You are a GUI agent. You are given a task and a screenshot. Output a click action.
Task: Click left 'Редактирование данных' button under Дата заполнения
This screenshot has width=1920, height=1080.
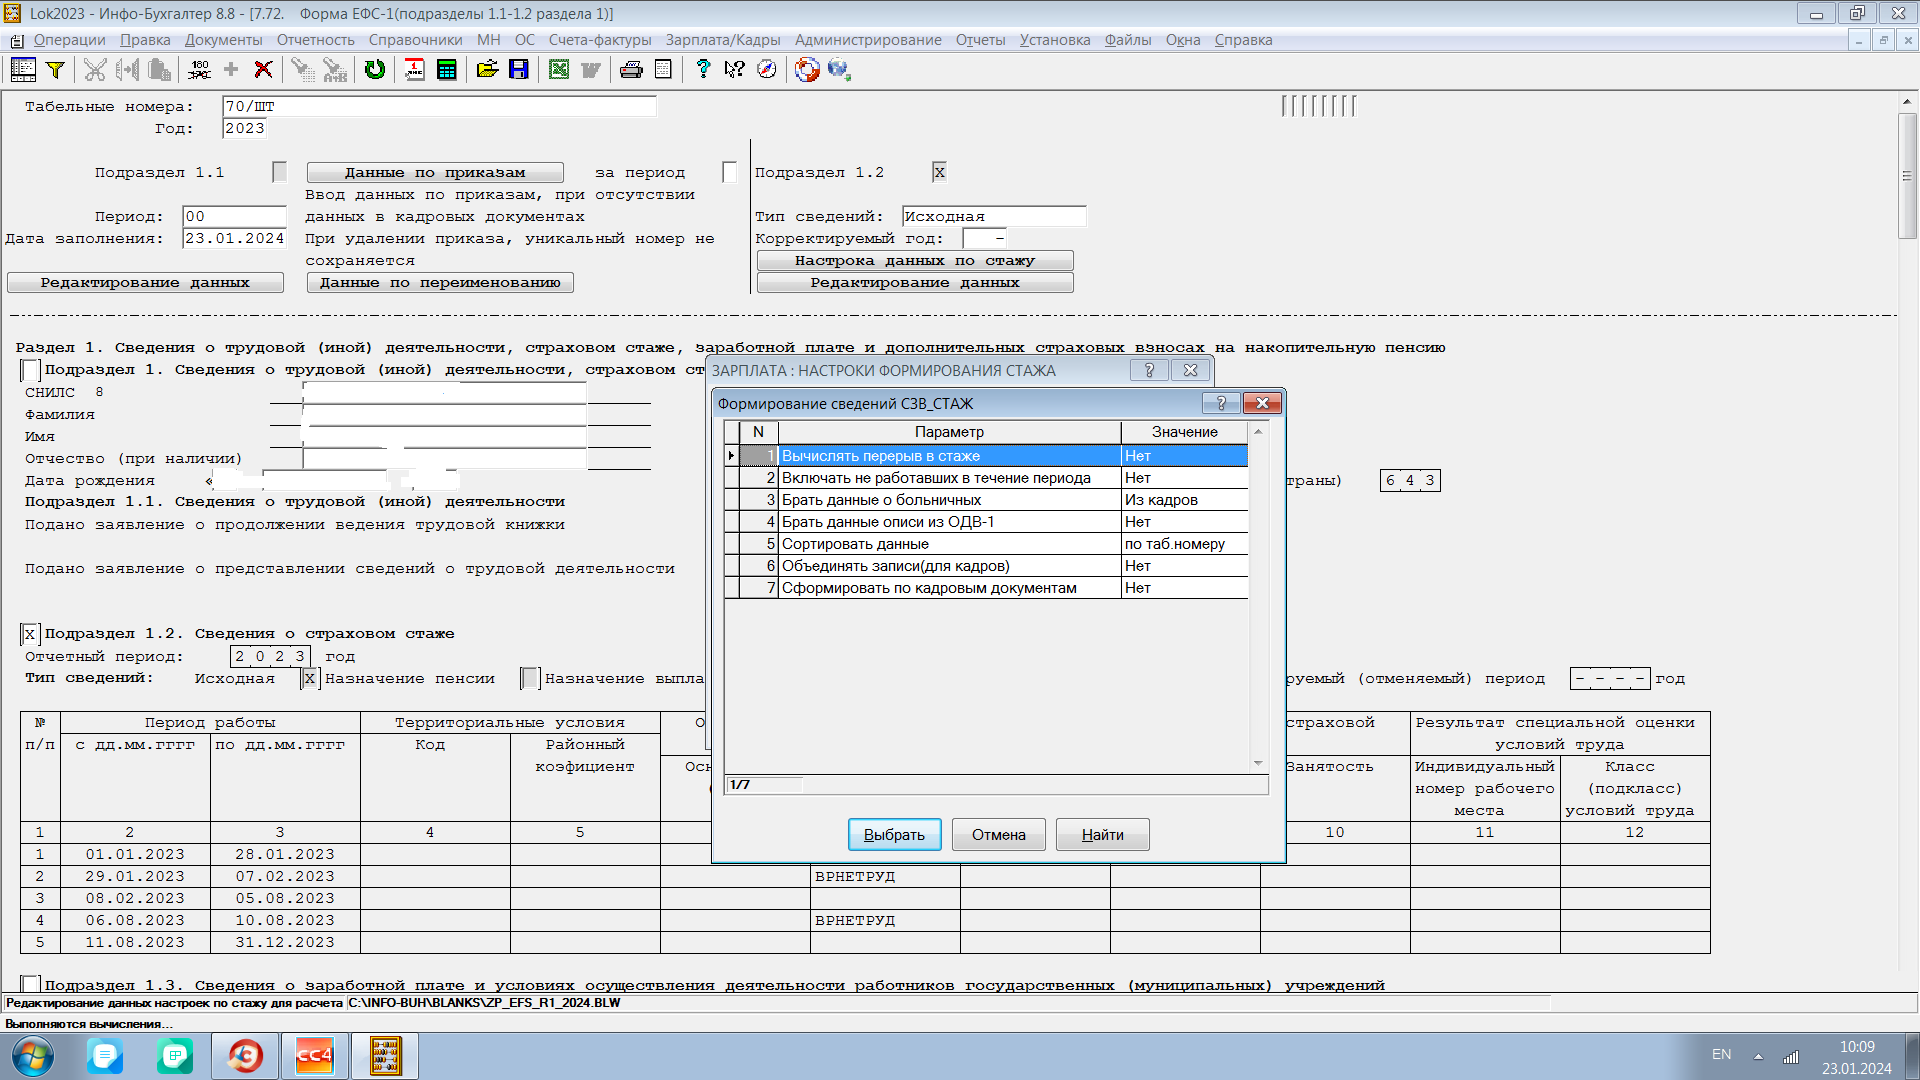click(x=145, y=282)
